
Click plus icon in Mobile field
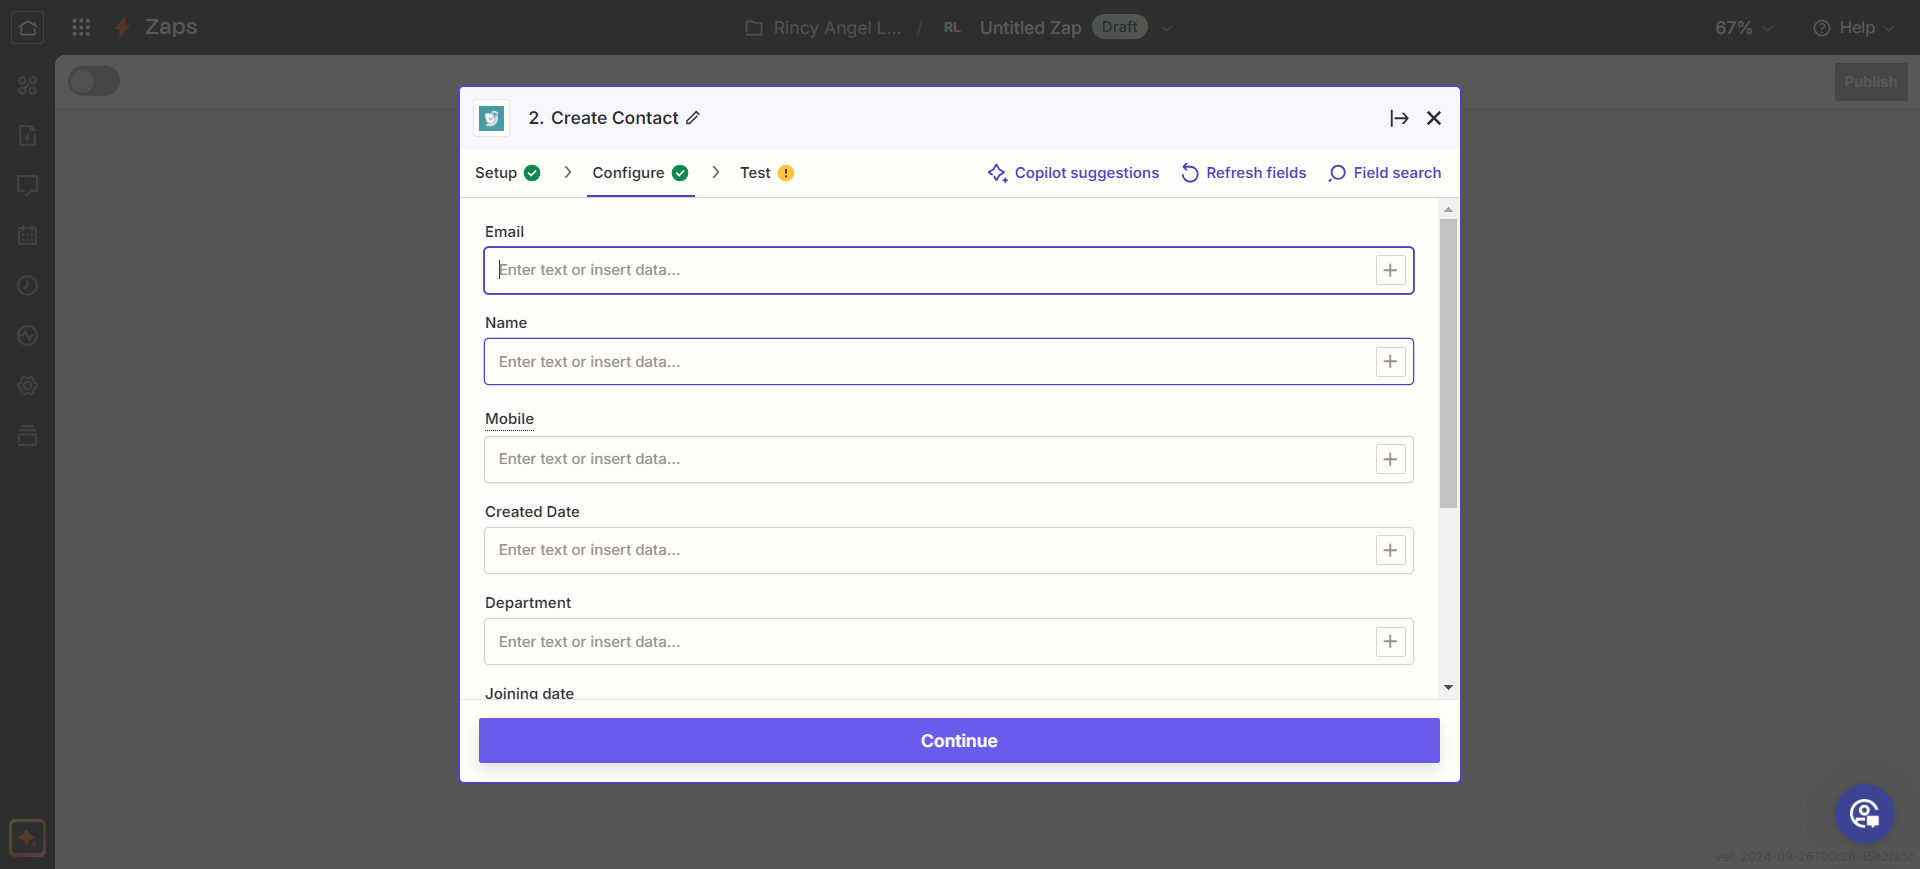point(1390,459)
